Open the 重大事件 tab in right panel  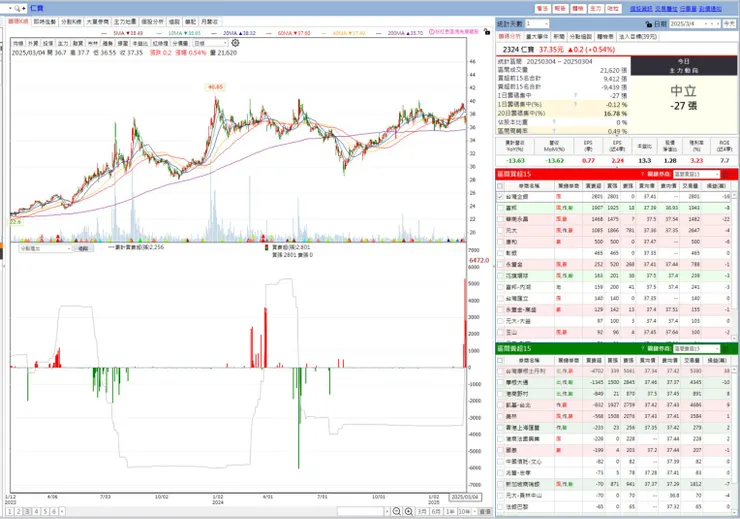pos(537,36)
